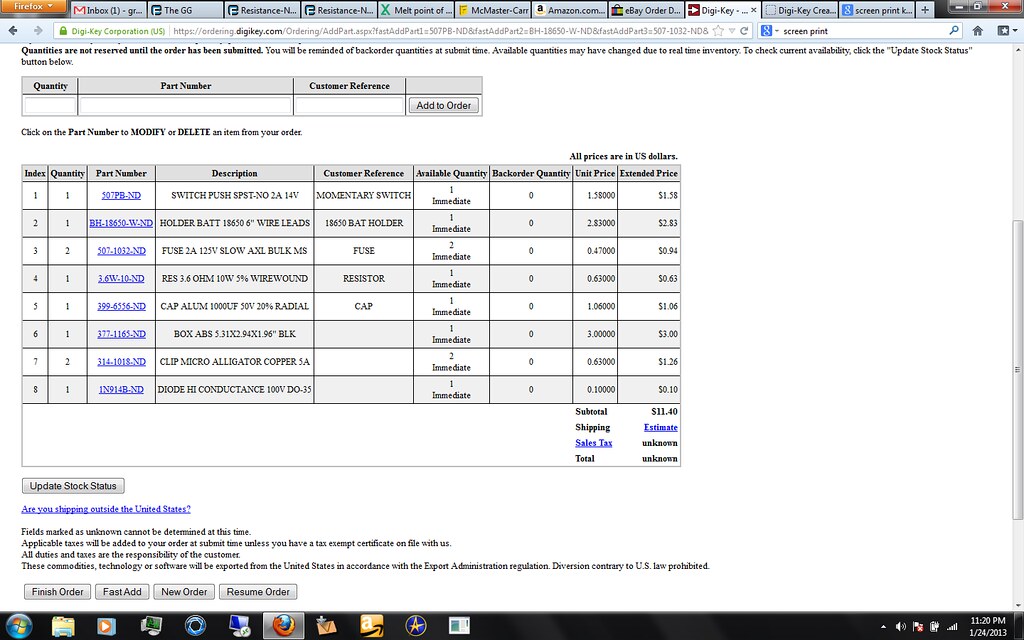The image size is (1024, 640).
Task: Open the Amazon taskbar icon
Action: pos(371,626)
